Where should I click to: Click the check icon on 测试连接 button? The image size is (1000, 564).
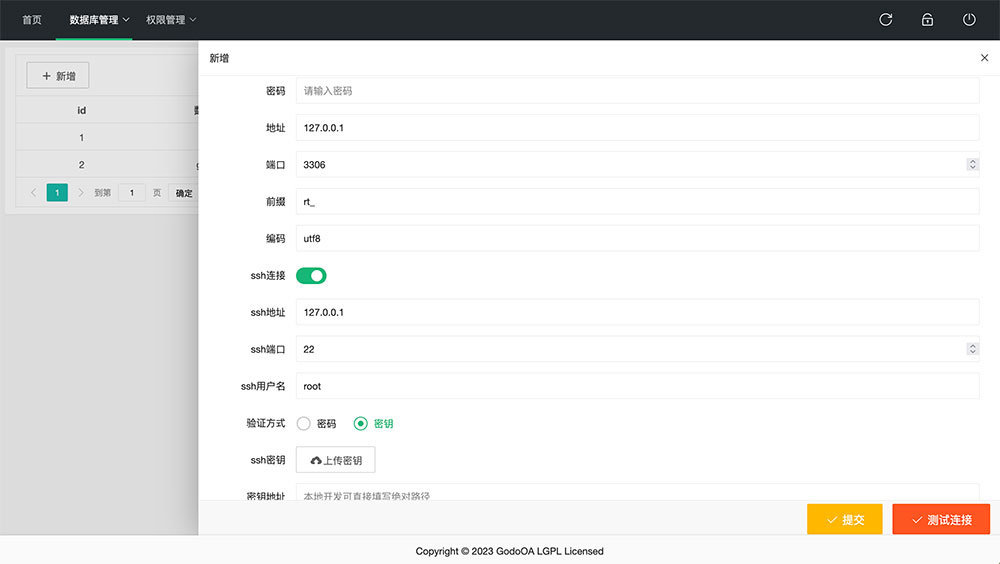[x=917, y=520]
